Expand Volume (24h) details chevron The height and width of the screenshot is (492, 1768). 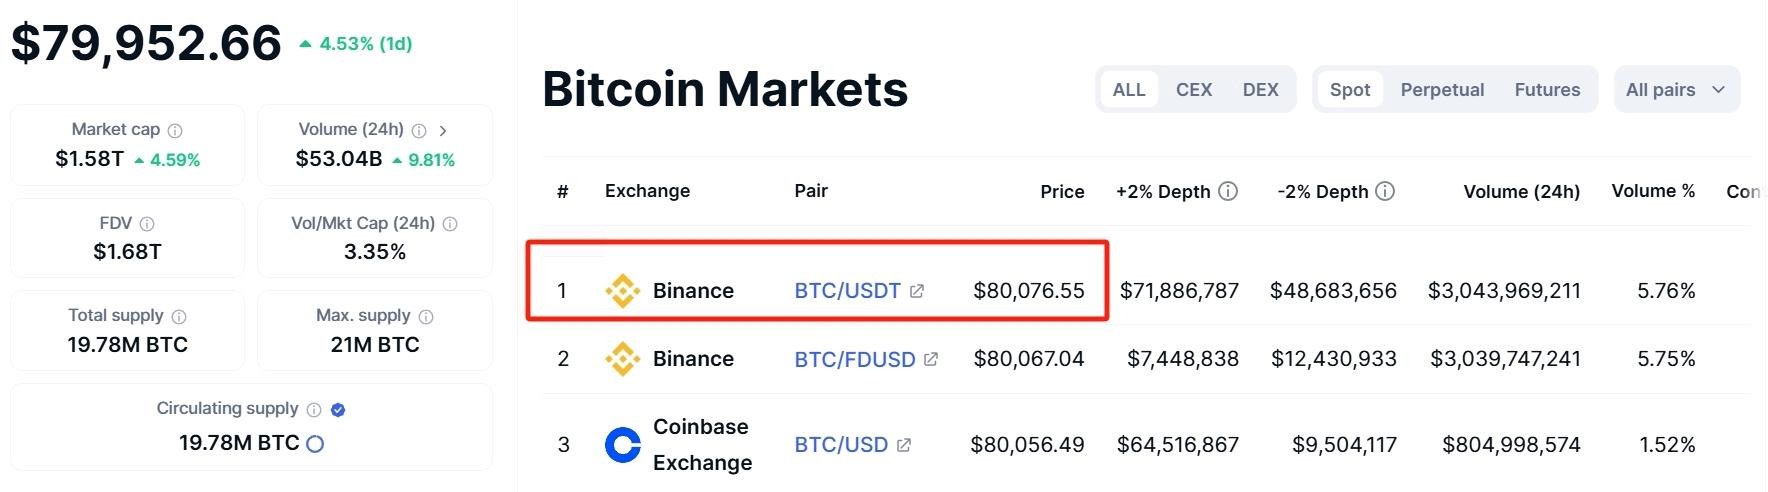[x=443, y=131]
